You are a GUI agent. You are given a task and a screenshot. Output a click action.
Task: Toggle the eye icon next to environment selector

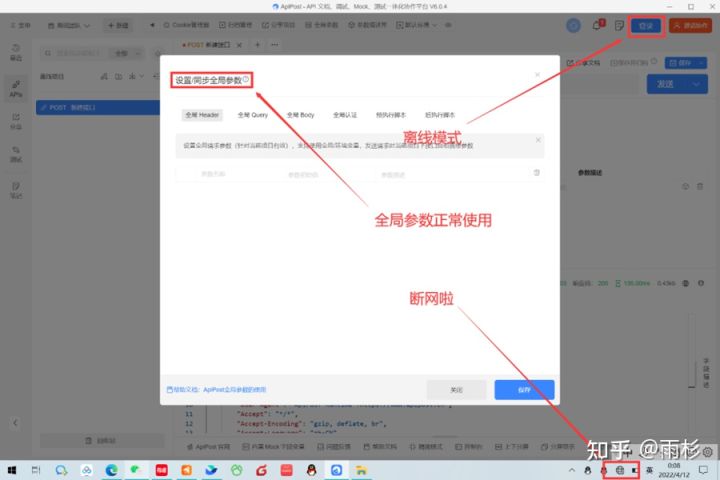click(x=448, y=25)
